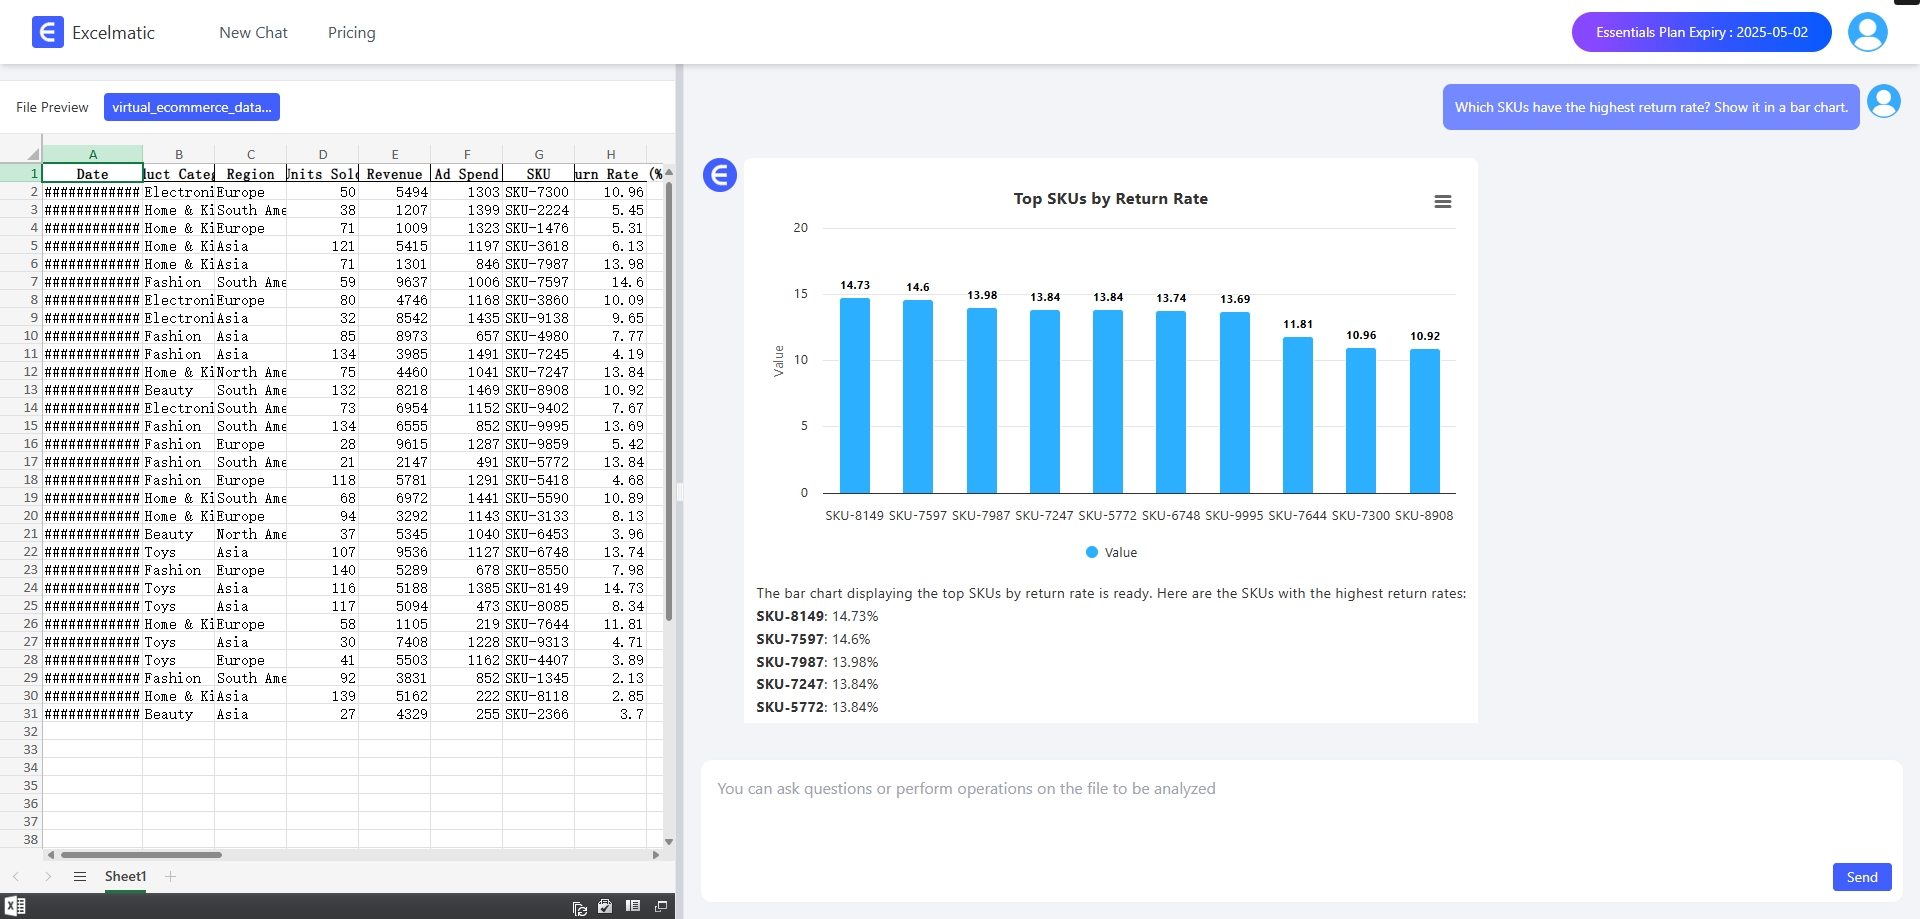The width and height of the screenshot is (1920, 919).
Task: Open New Chat from the top navigation
Action: click(x=253, y=33)
